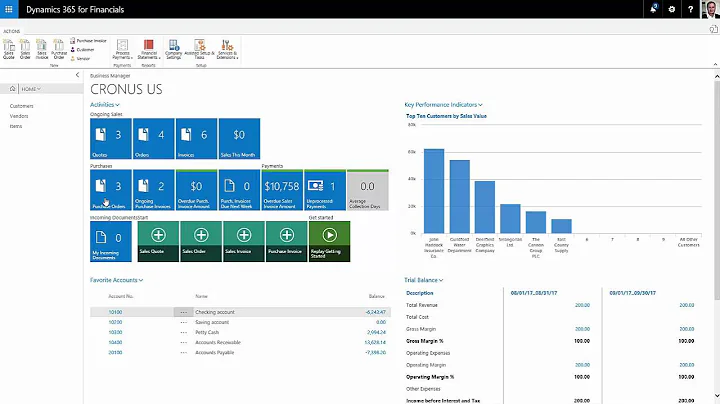This screenshot has height=404, width=720.
Task: Open the Quotes tile showing 3
Action: (111, 139)
